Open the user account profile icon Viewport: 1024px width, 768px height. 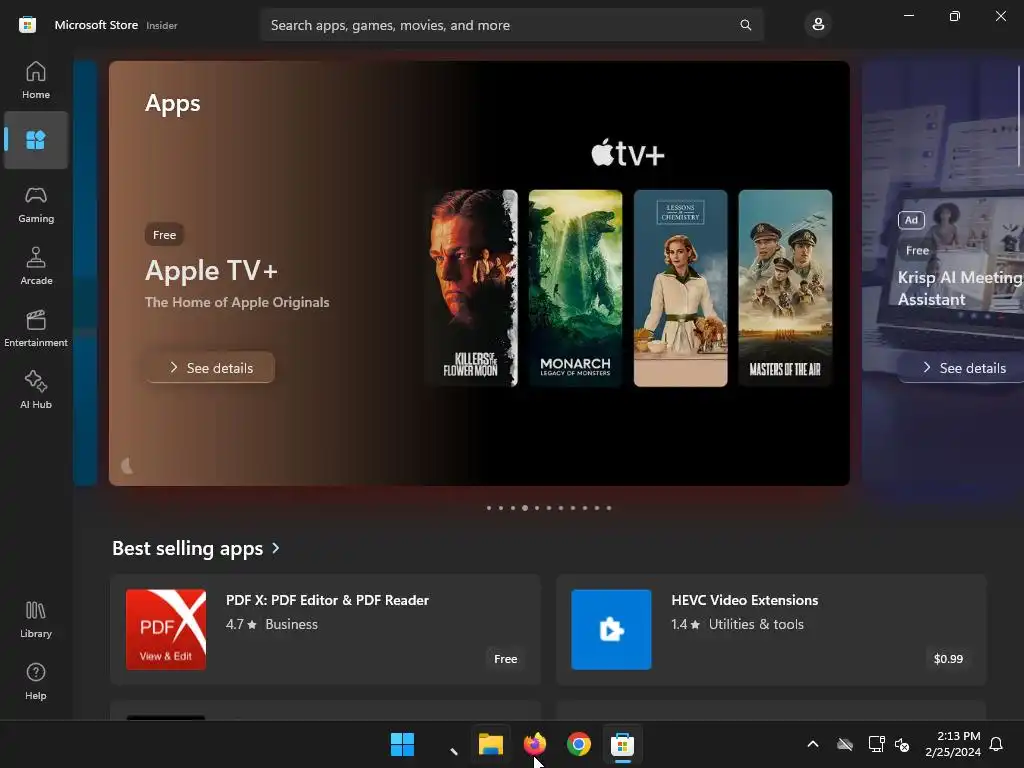tap(818, 25)
